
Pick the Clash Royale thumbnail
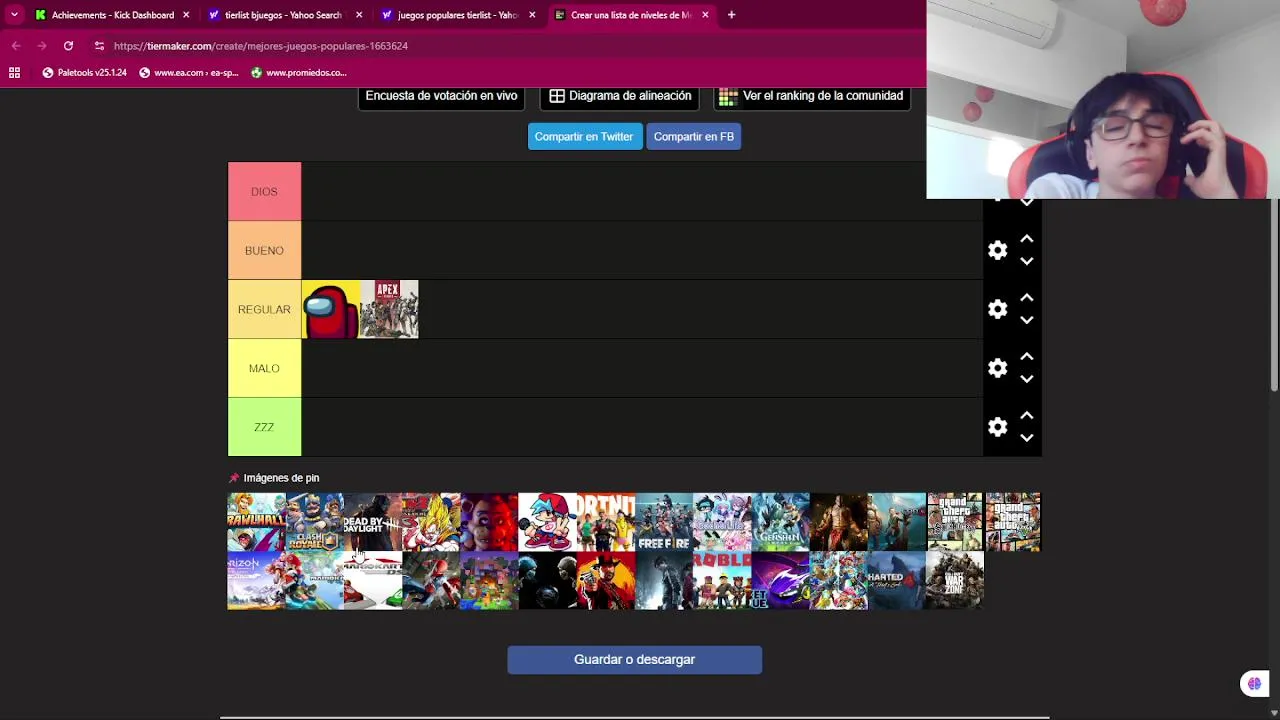click(x=315, y=522)
